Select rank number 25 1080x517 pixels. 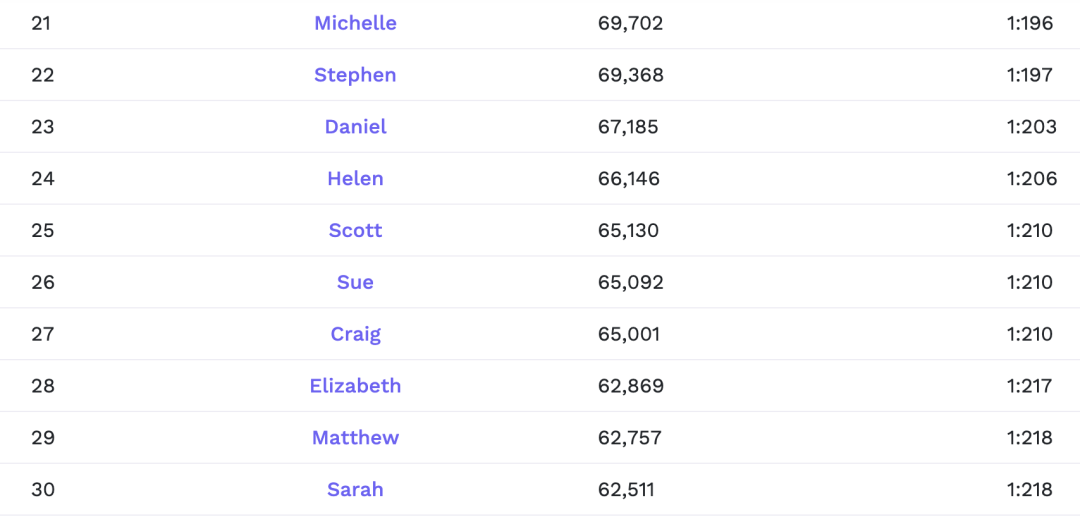[43, 231]
